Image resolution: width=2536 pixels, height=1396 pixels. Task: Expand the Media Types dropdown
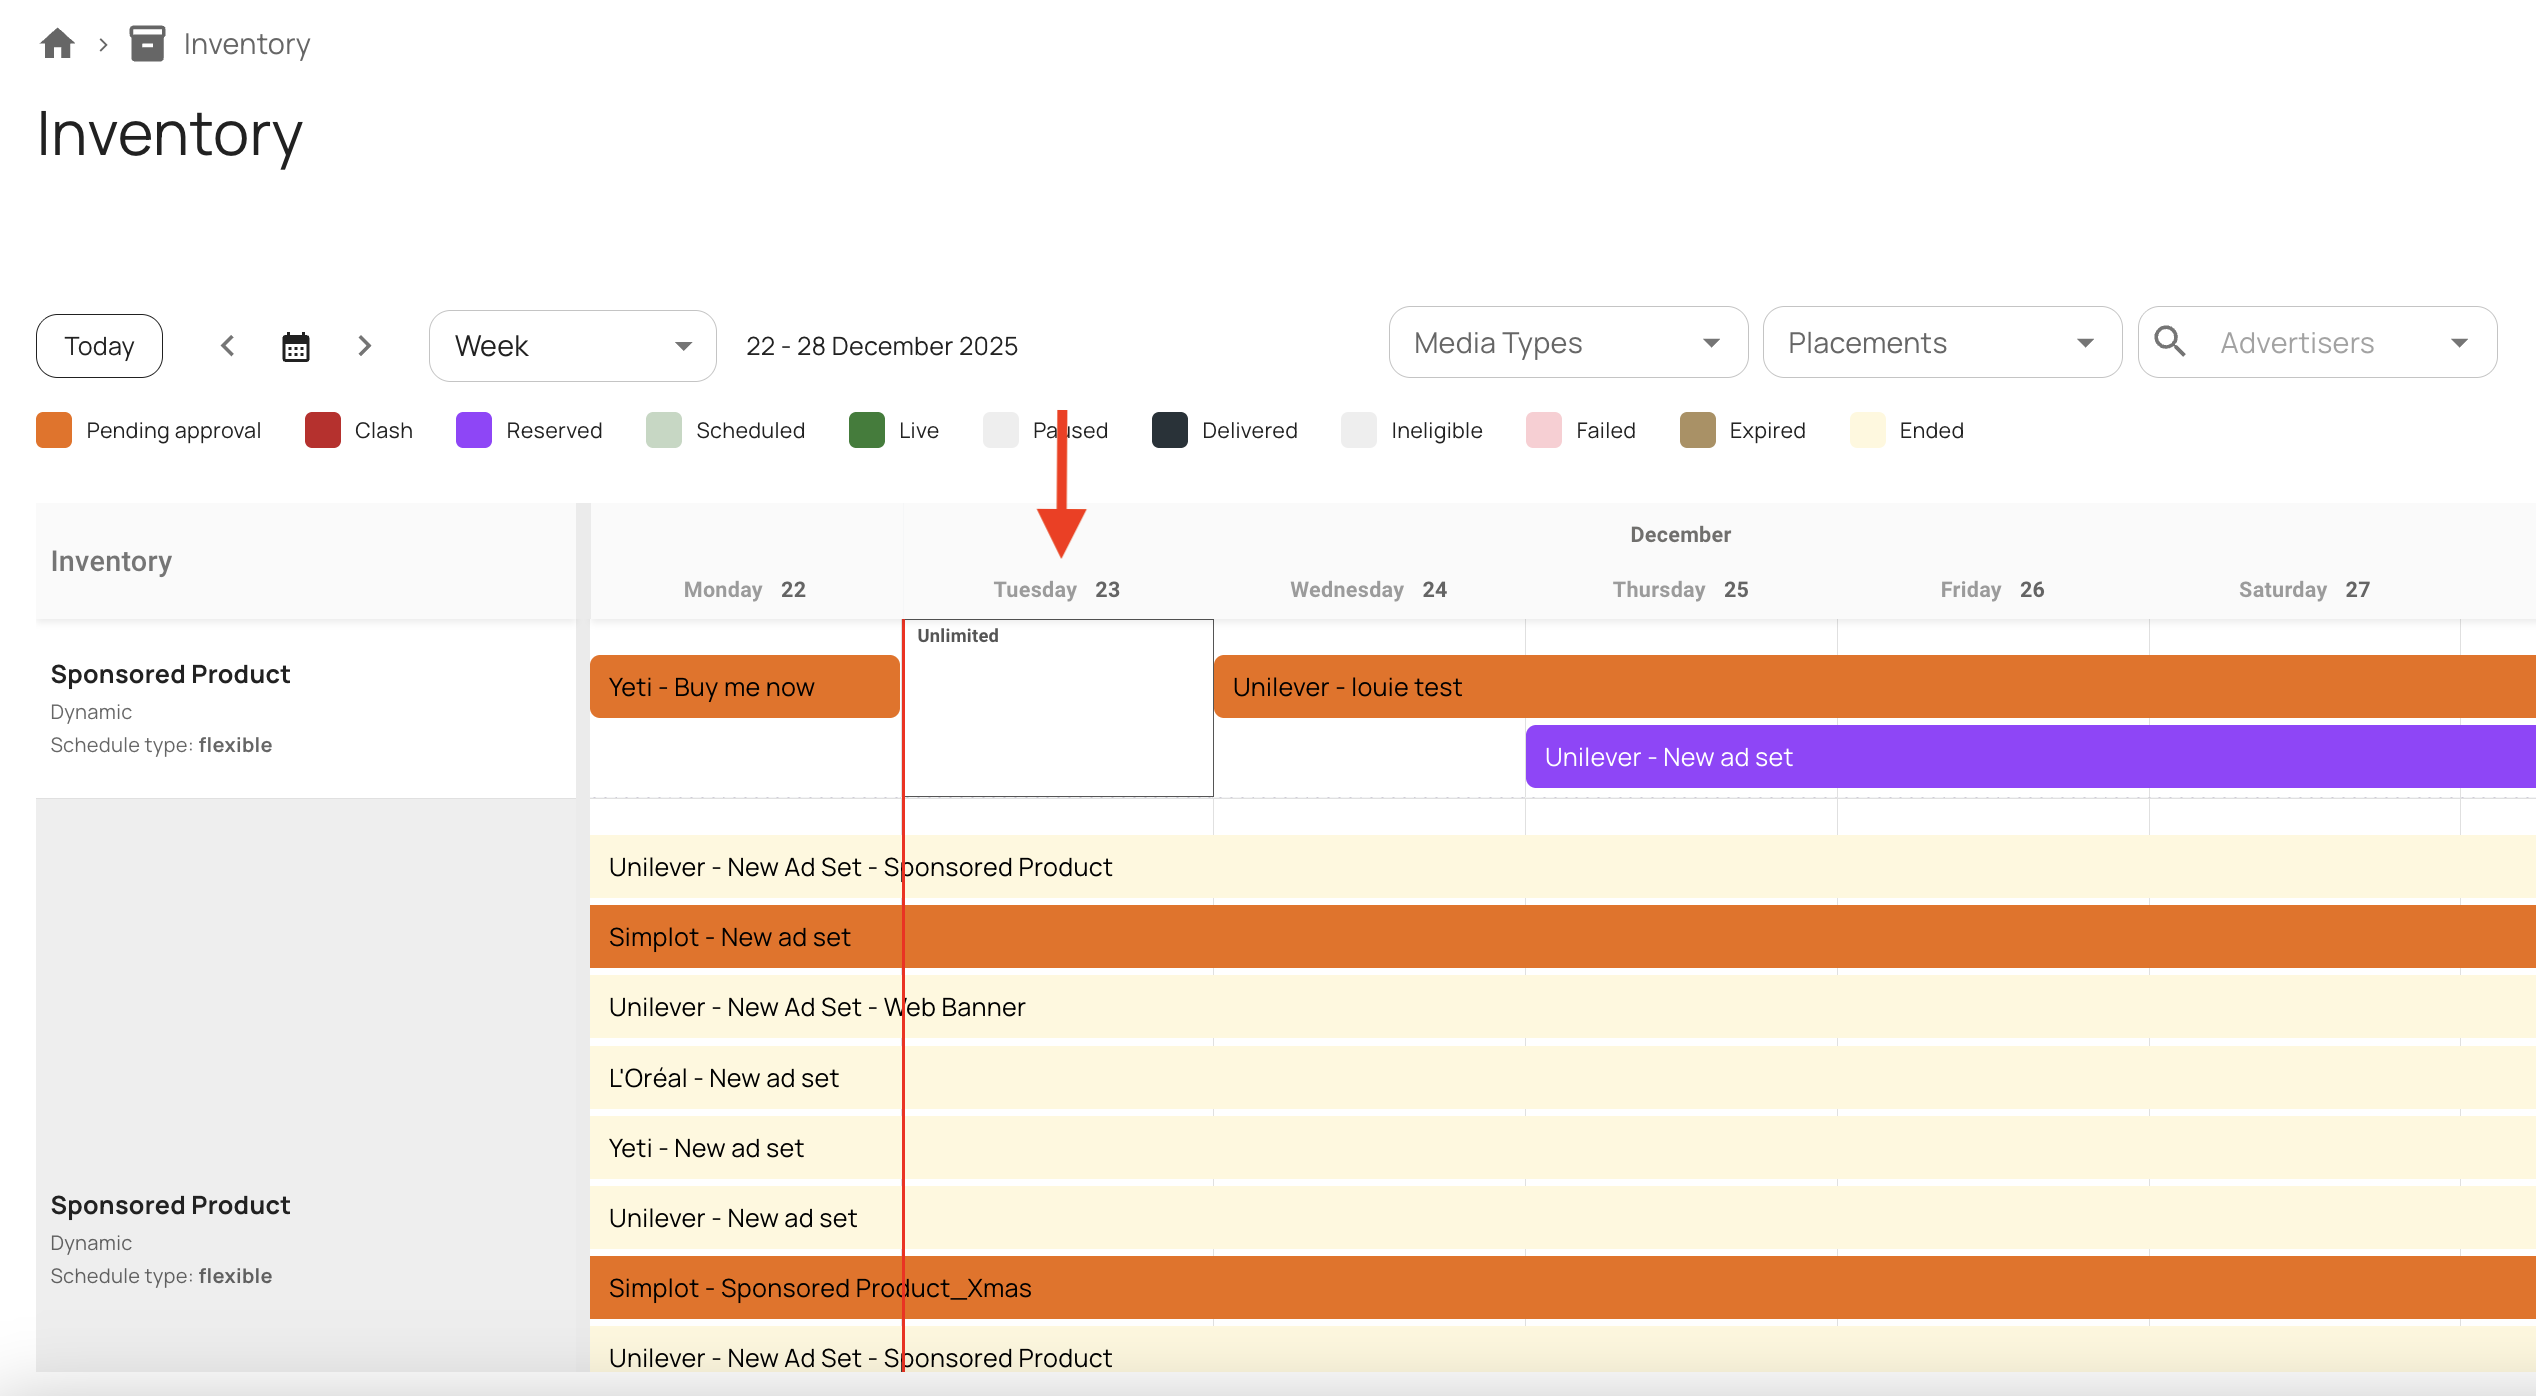[x=1567, y=343]
